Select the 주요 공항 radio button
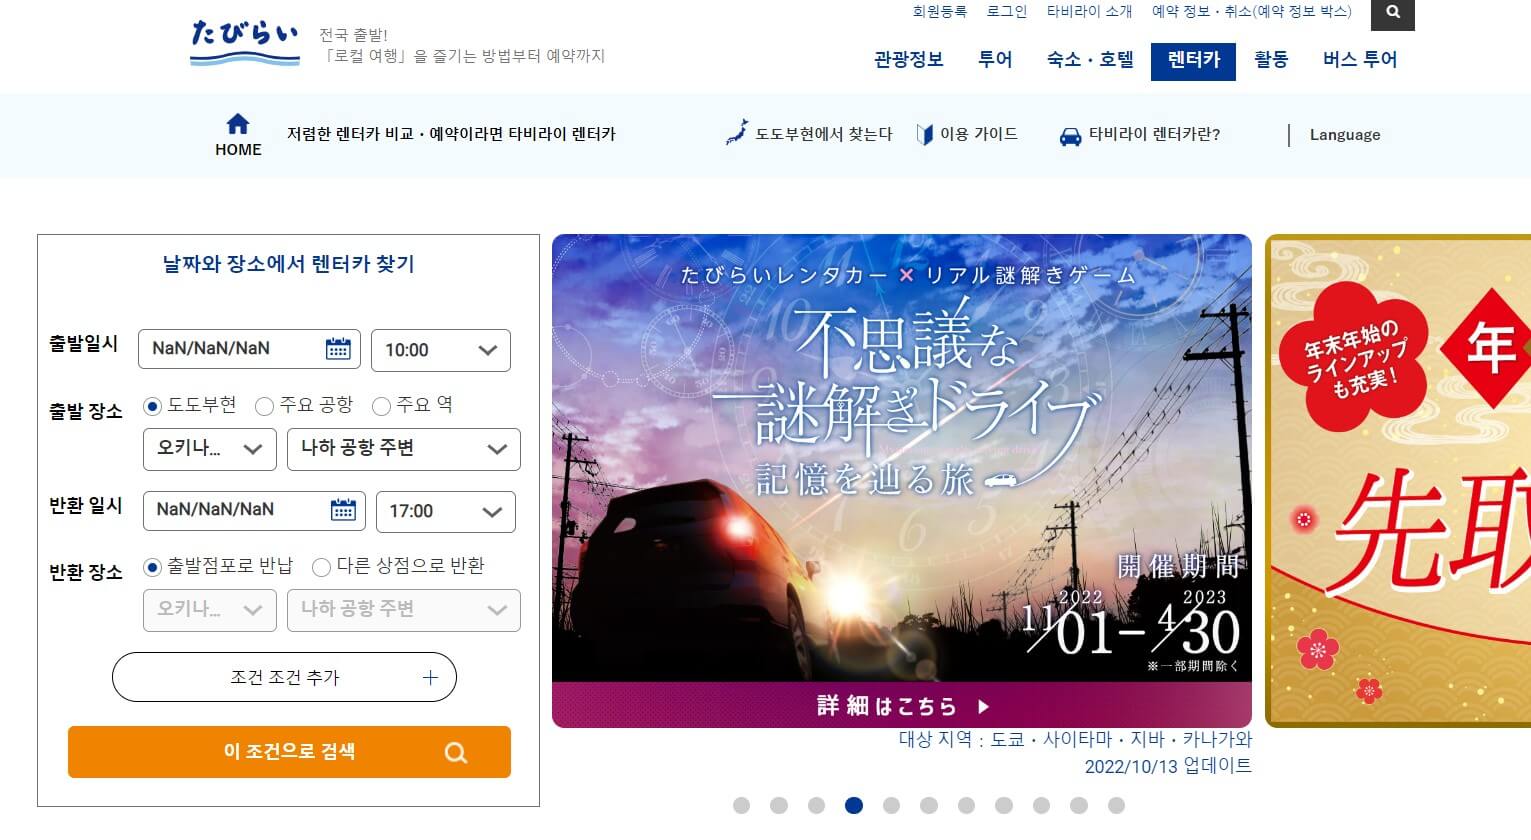Image resolution: width=1531 pixels, height=840 pixels. point(264,406)
